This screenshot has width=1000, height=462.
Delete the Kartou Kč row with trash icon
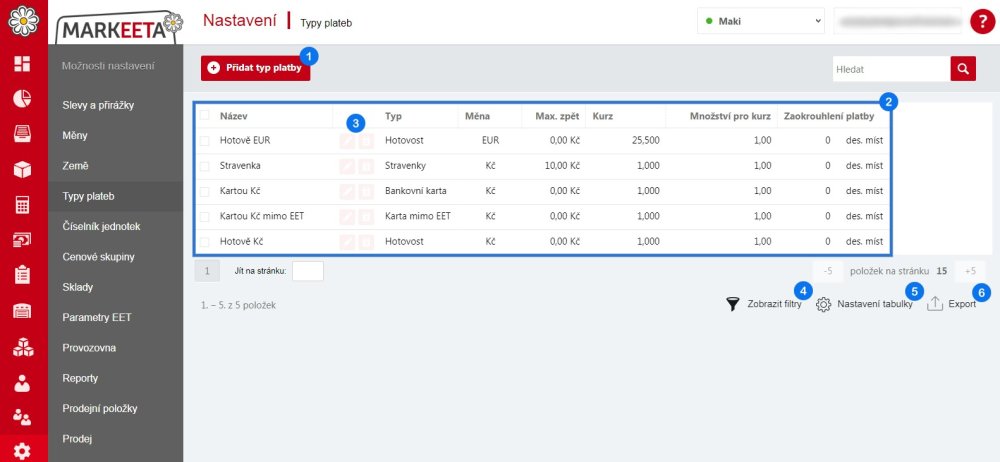coord(366,191)
